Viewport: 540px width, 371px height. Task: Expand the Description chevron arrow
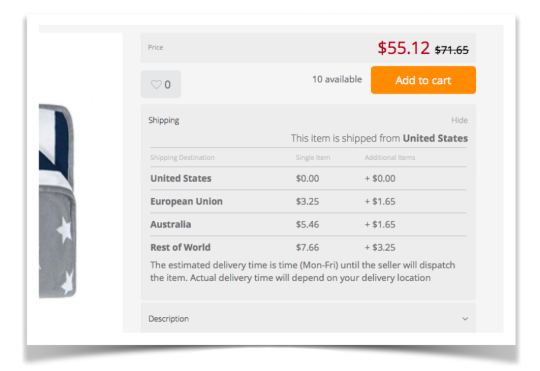coord(465,319)
